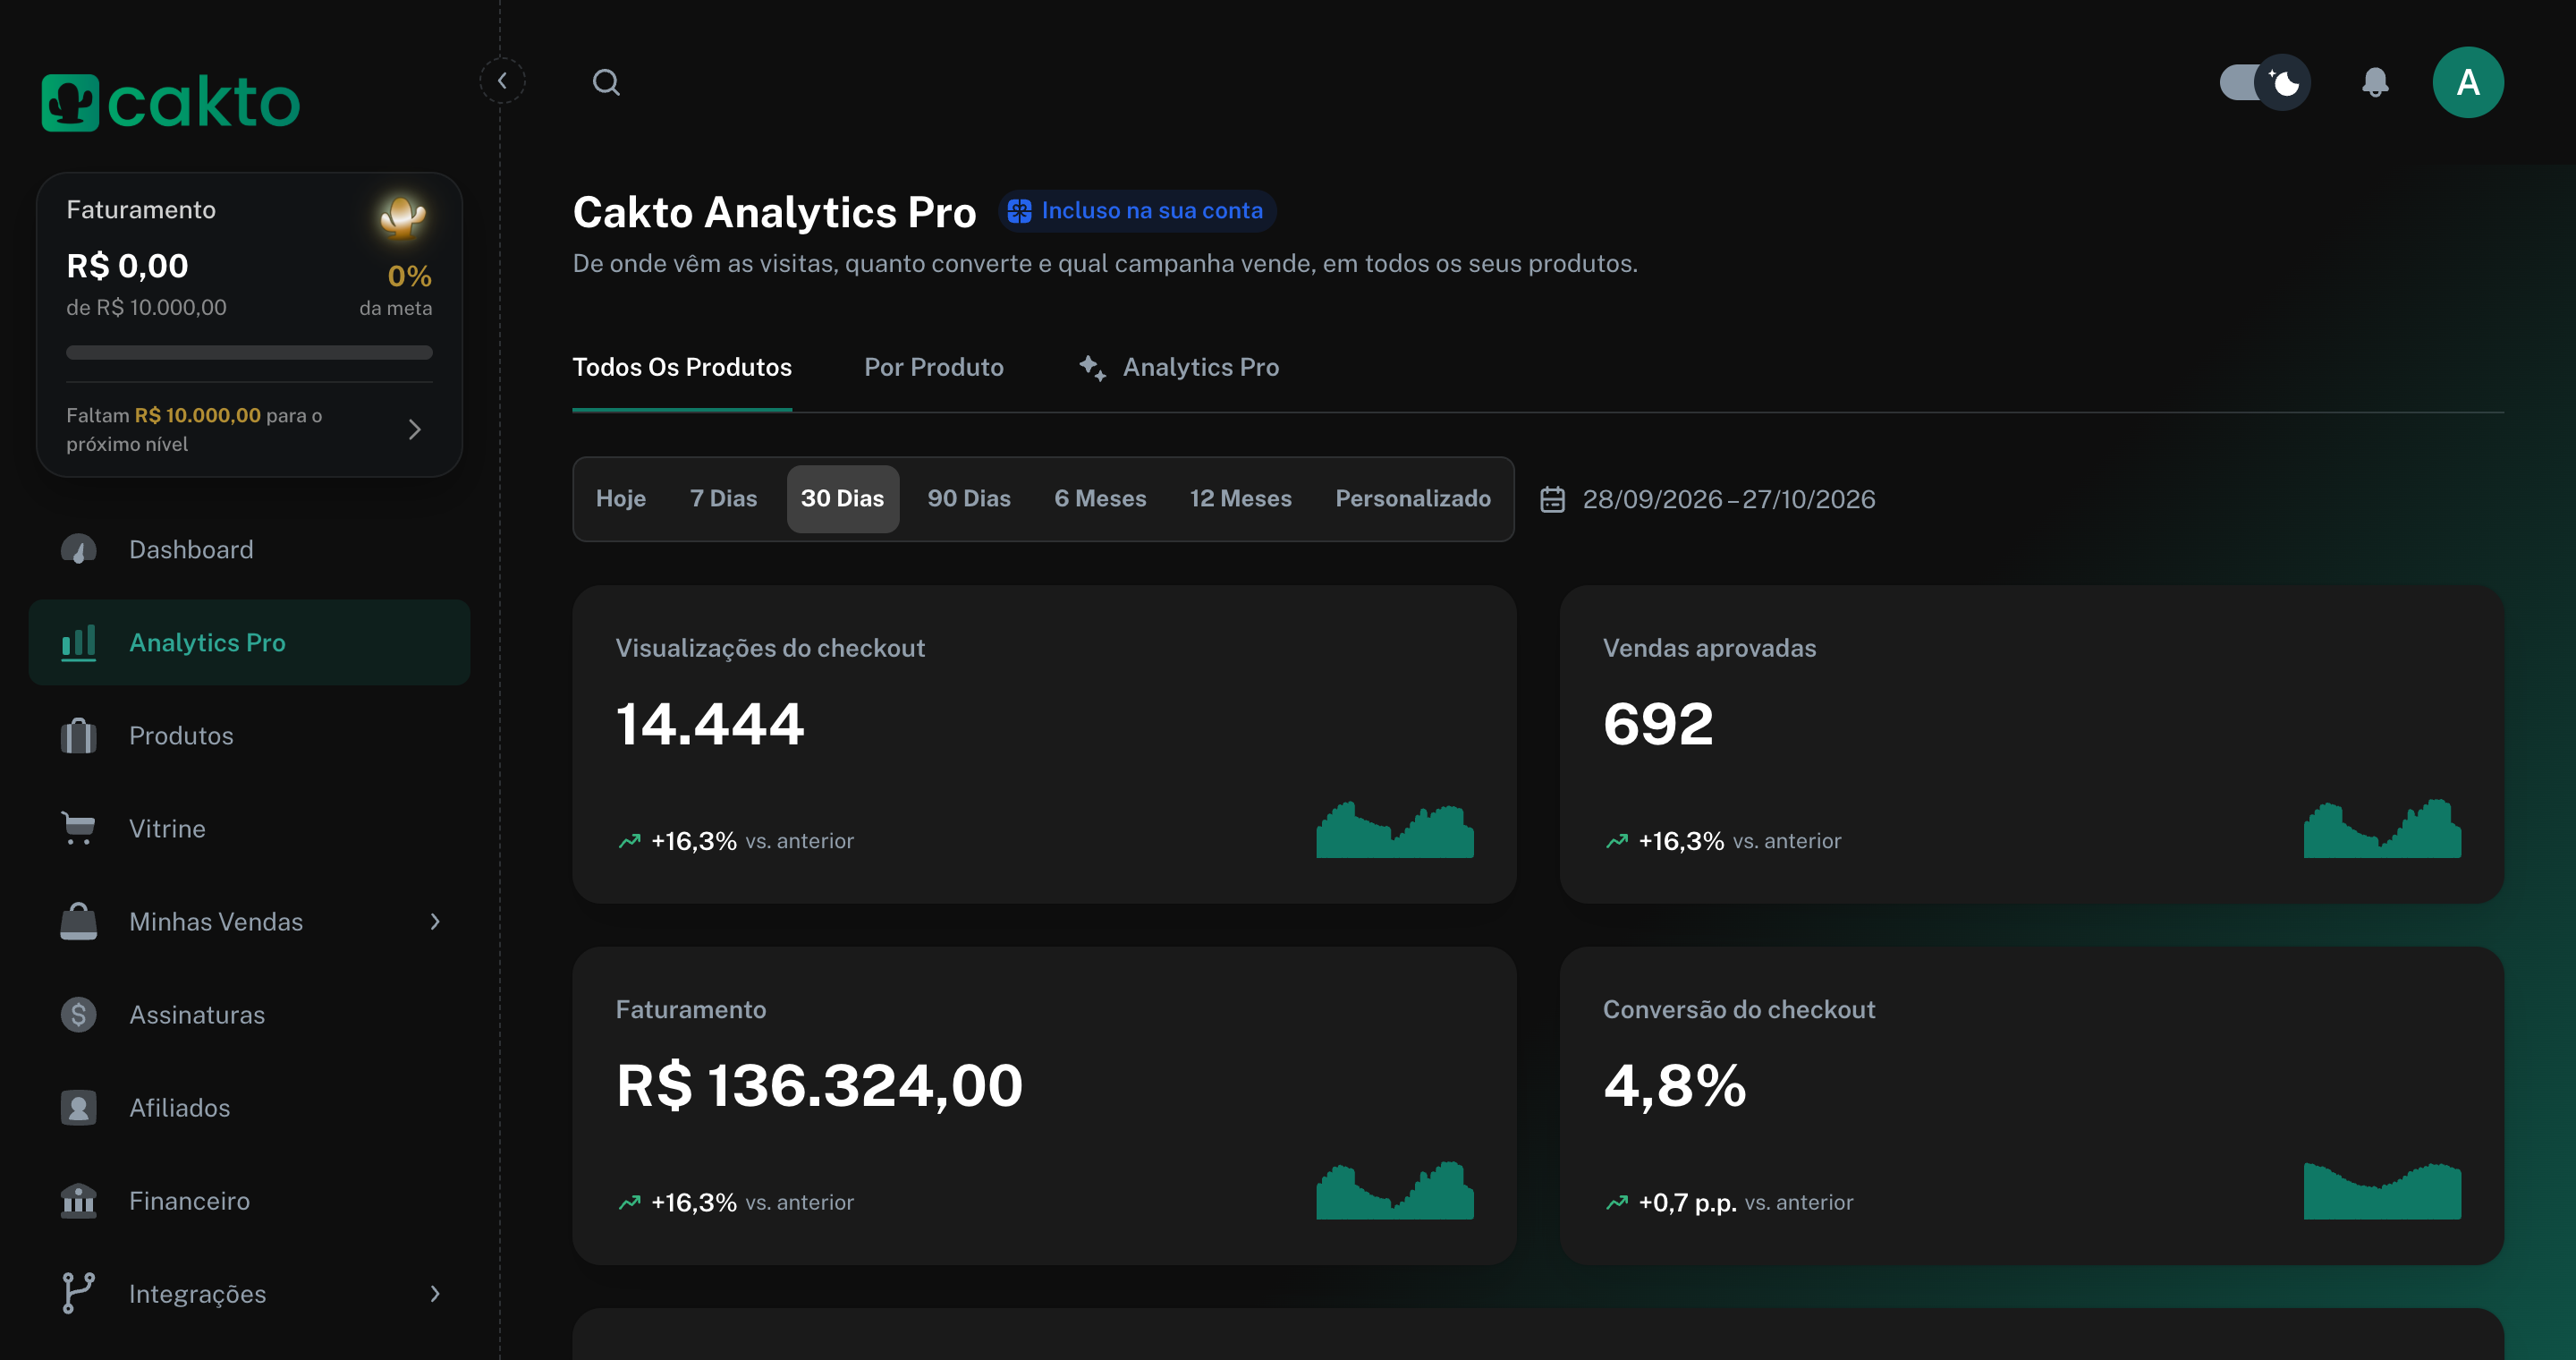Viewport: 2576px width, 1360px height.
Task: Switch to the sparkle Analytics Pro tab
Action: pos(1178,368)
